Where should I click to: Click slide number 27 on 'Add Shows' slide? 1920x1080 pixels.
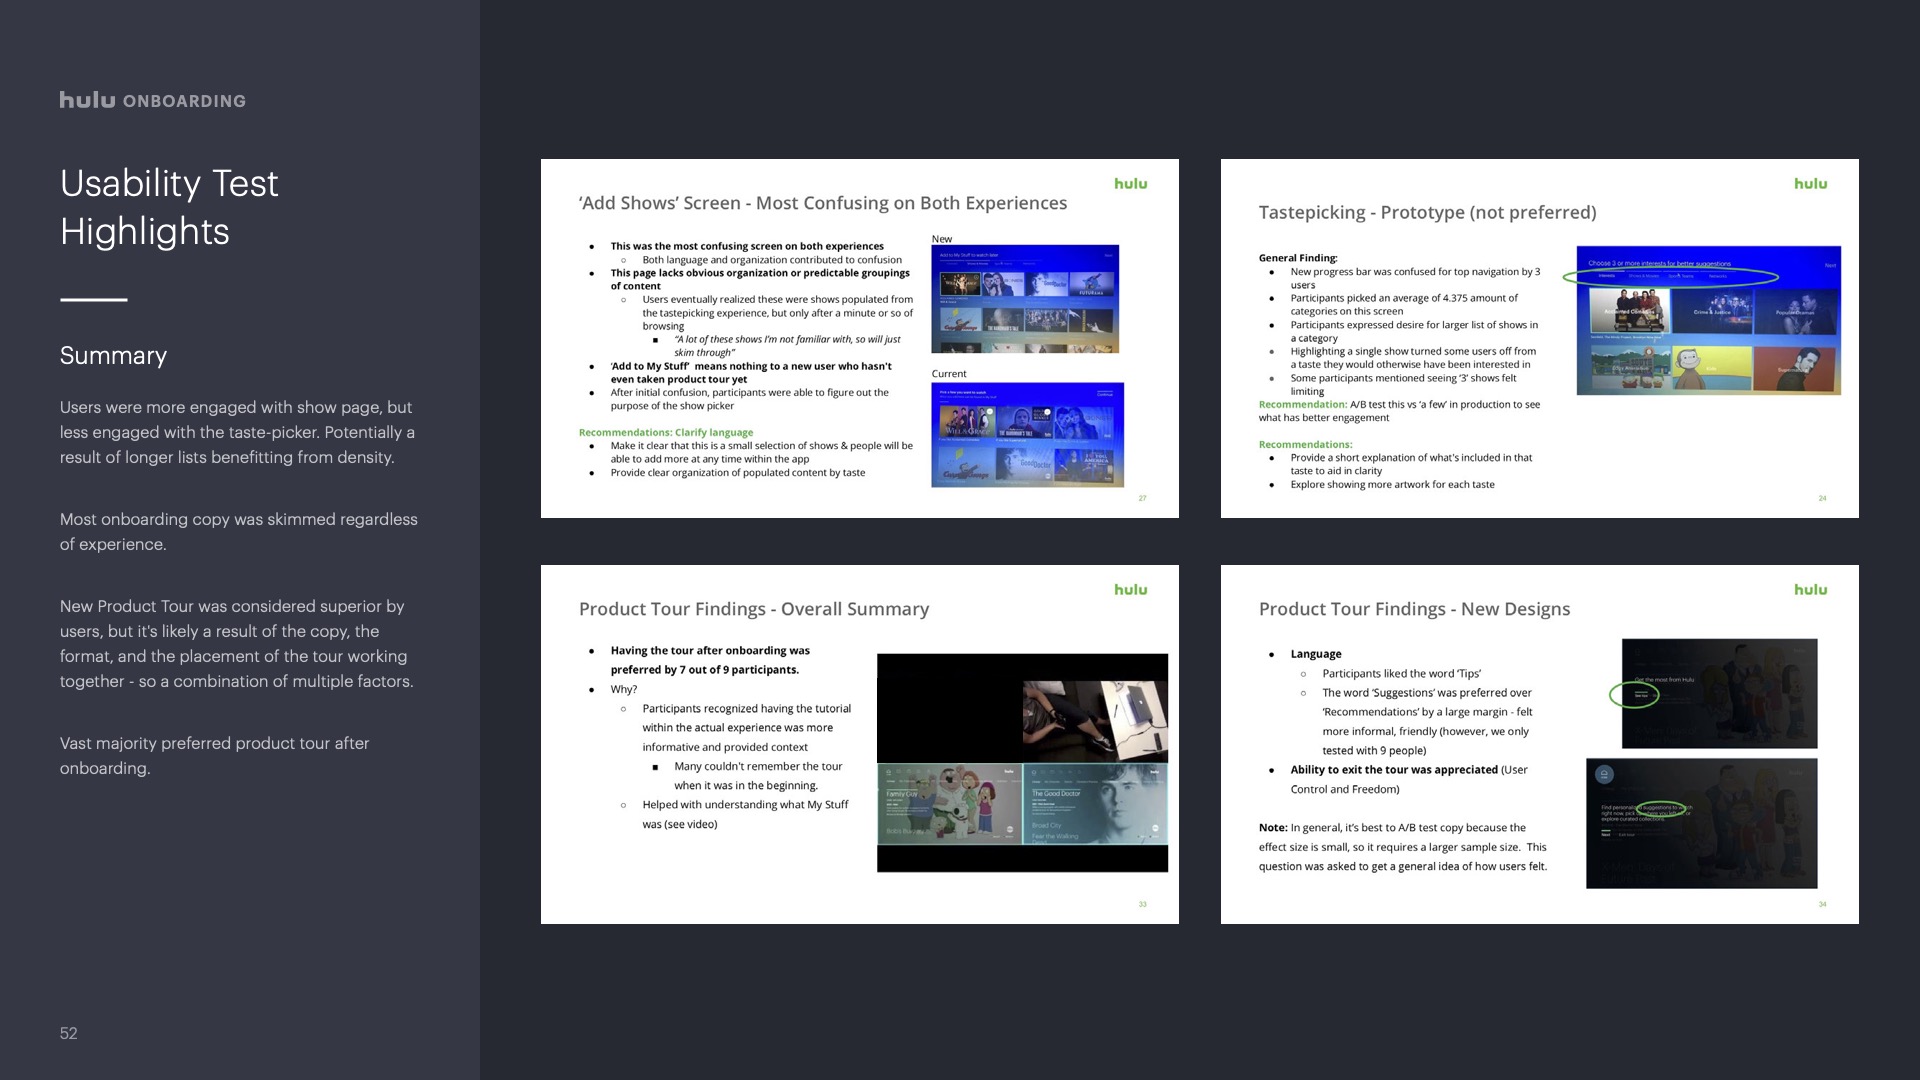(1142, 498)
